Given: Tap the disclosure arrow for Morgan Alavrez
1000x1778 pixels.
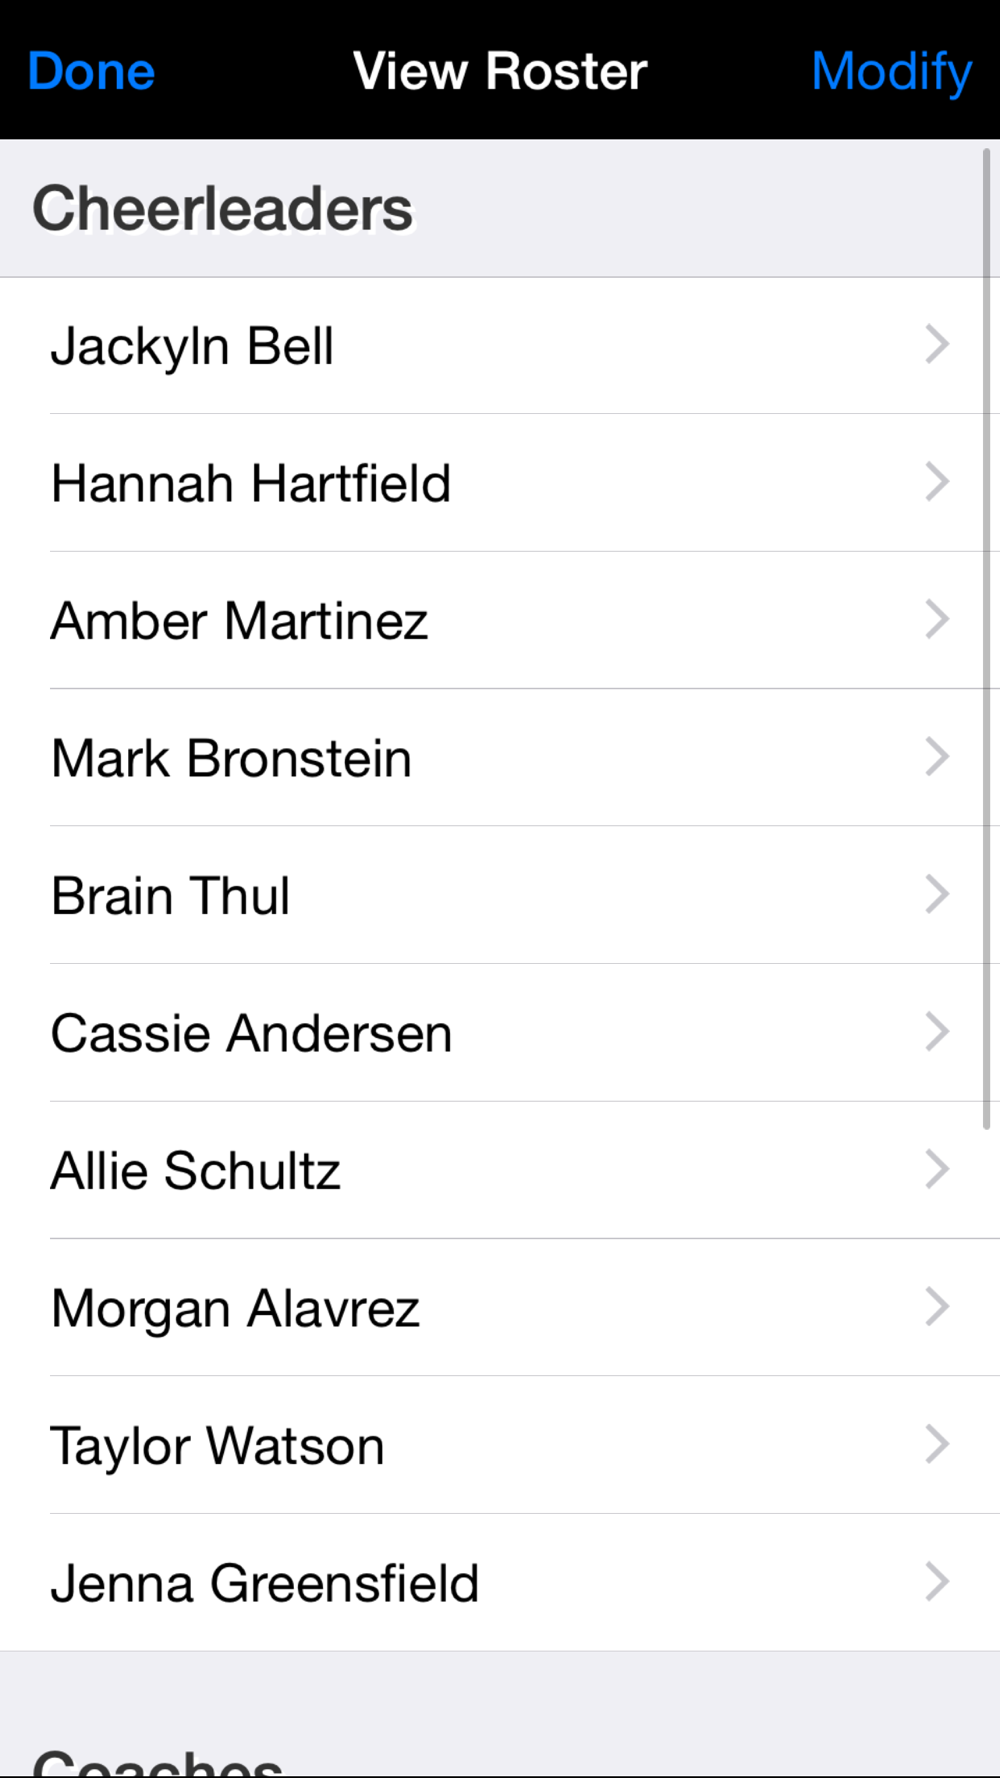Looking at the screenshot, I should [x=937, y=1307].
